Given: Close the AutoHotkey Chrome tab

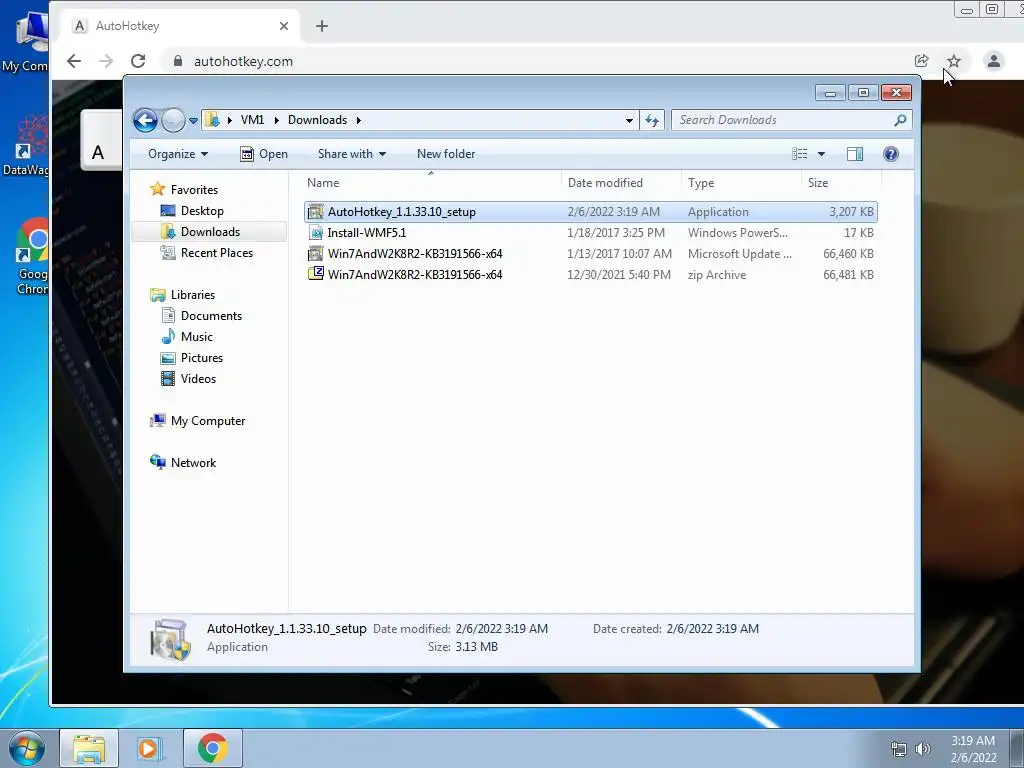Looking at the screenshot, I should (x=283, y=26).
